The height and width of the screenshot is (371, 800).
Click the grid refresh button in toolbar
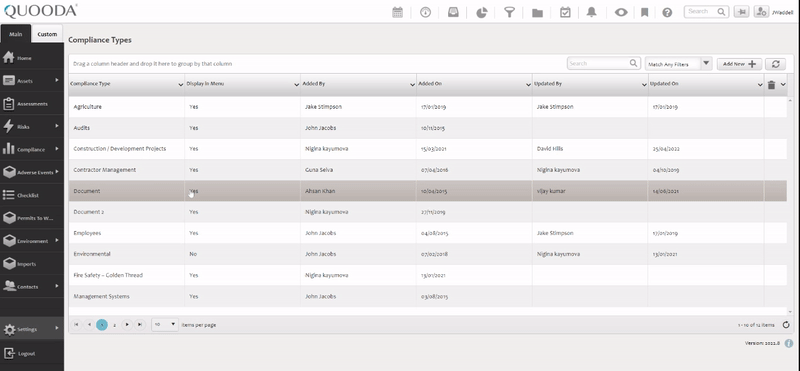[x=776, y=64]
